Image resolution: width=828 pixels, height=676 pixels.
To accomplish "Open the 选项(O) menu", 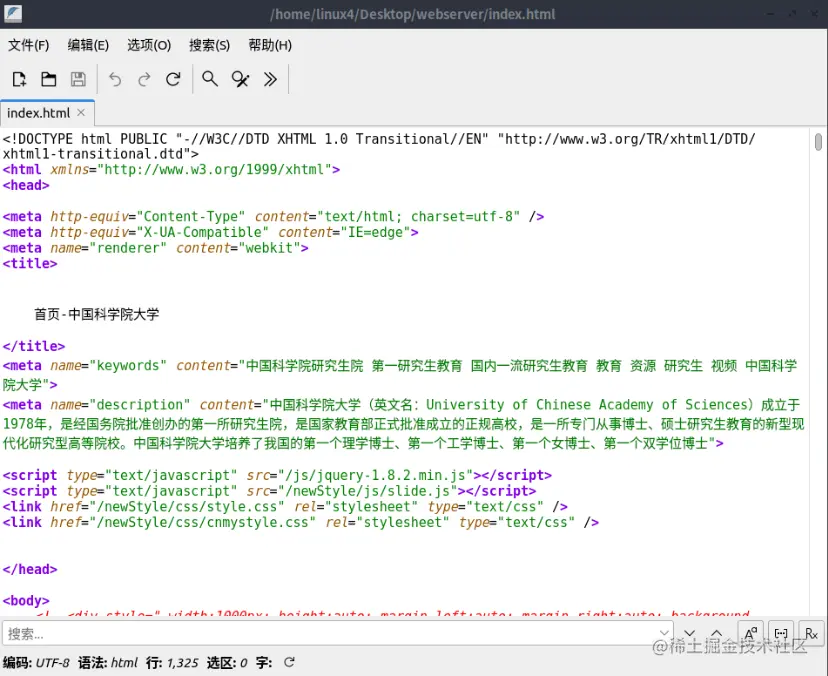I will tap(149, 45).
